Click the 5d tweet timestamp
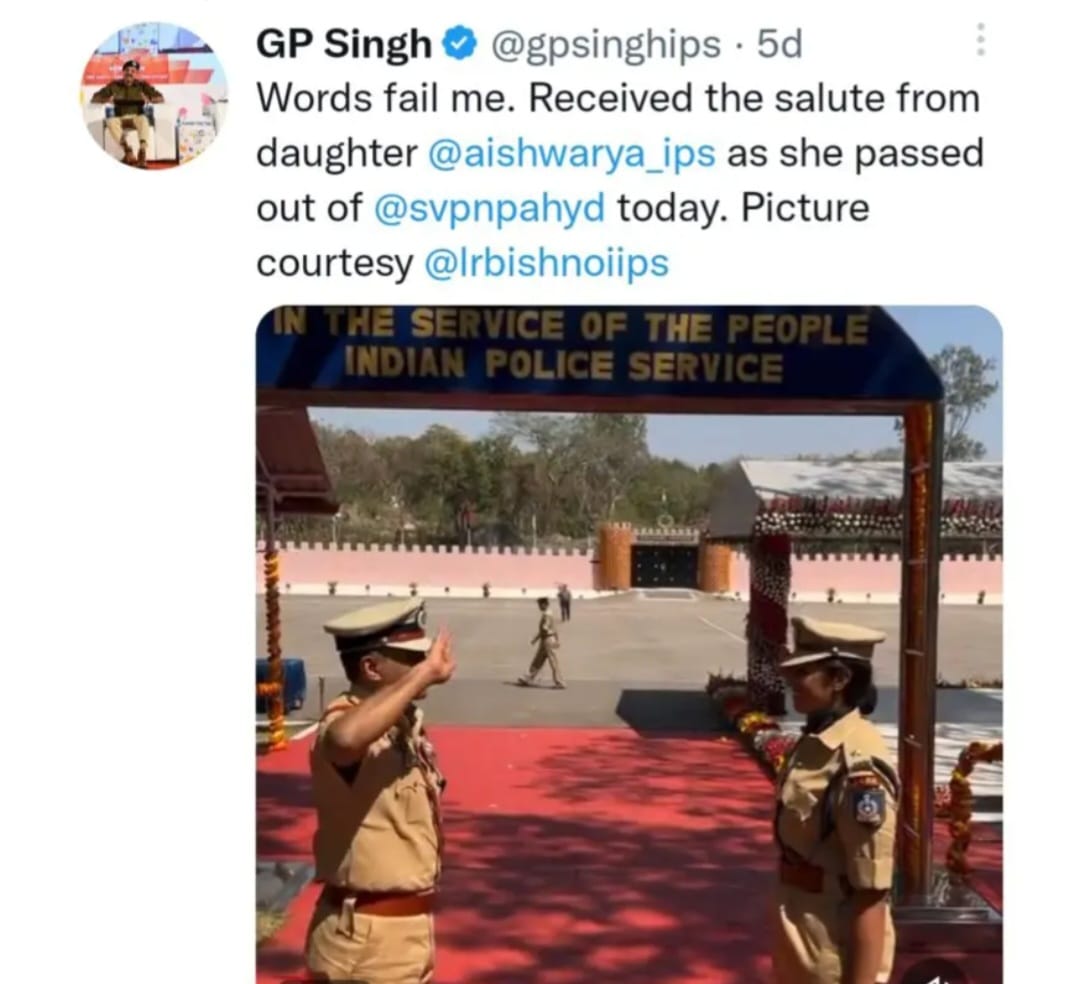This screenshot has height=984, width=1080. tap(780, 44)
